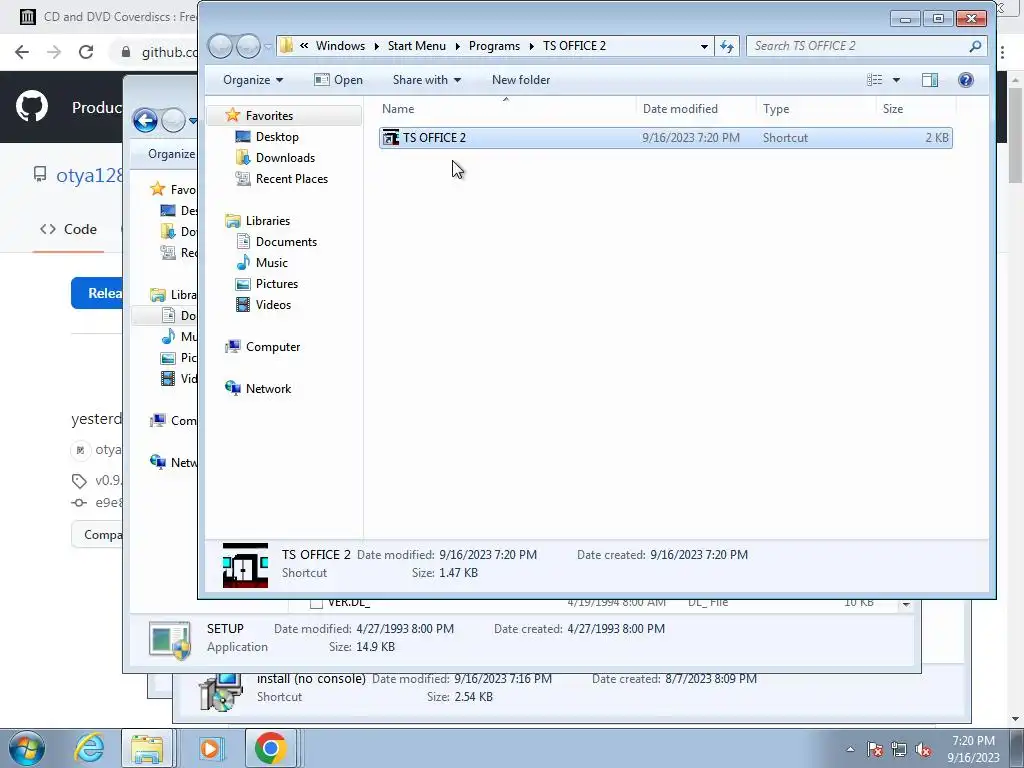The height and width of the screenshot is (768, 1024).
Task: Click the SETUP application icon in details pane
Action: pyautogui.click(x=170, y=639)
